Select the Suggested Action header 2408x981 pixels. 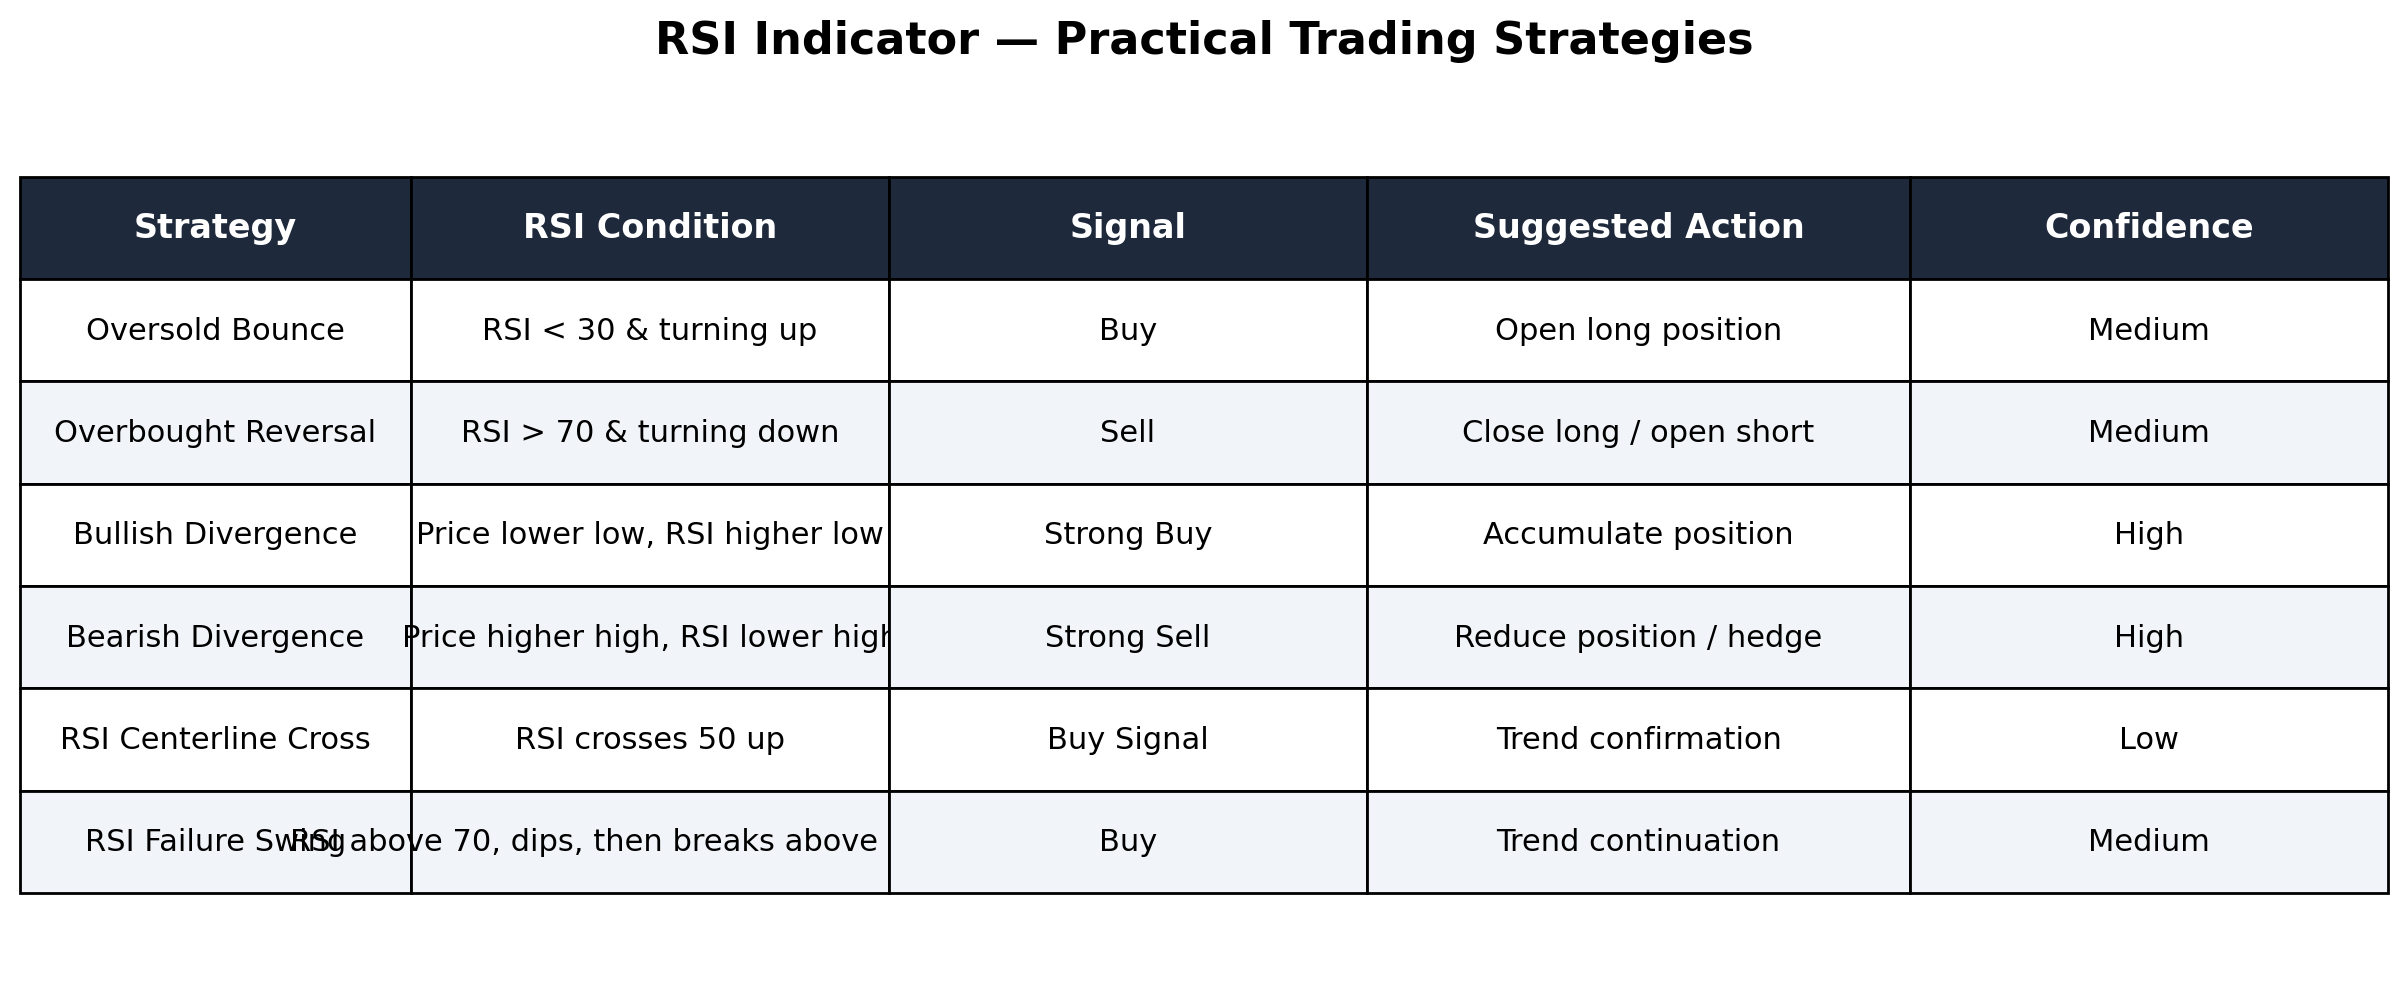[1638, 228]
